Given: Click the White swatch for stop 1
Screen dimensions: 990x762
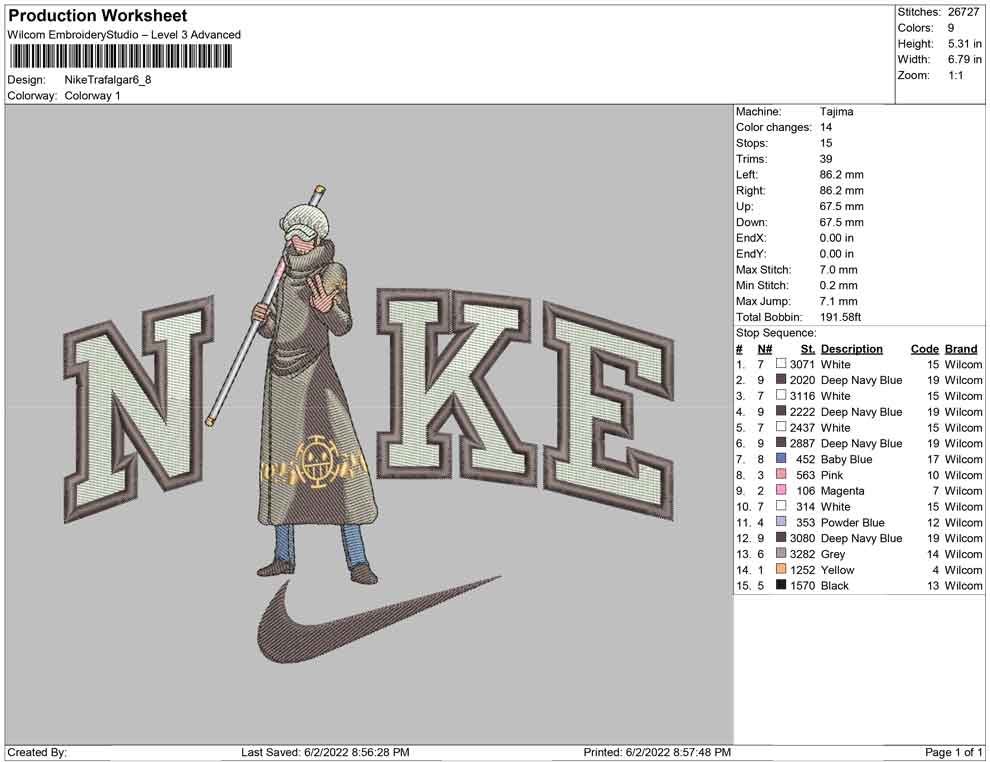Looking at the screenshot, I should click(x=781, y=364).
